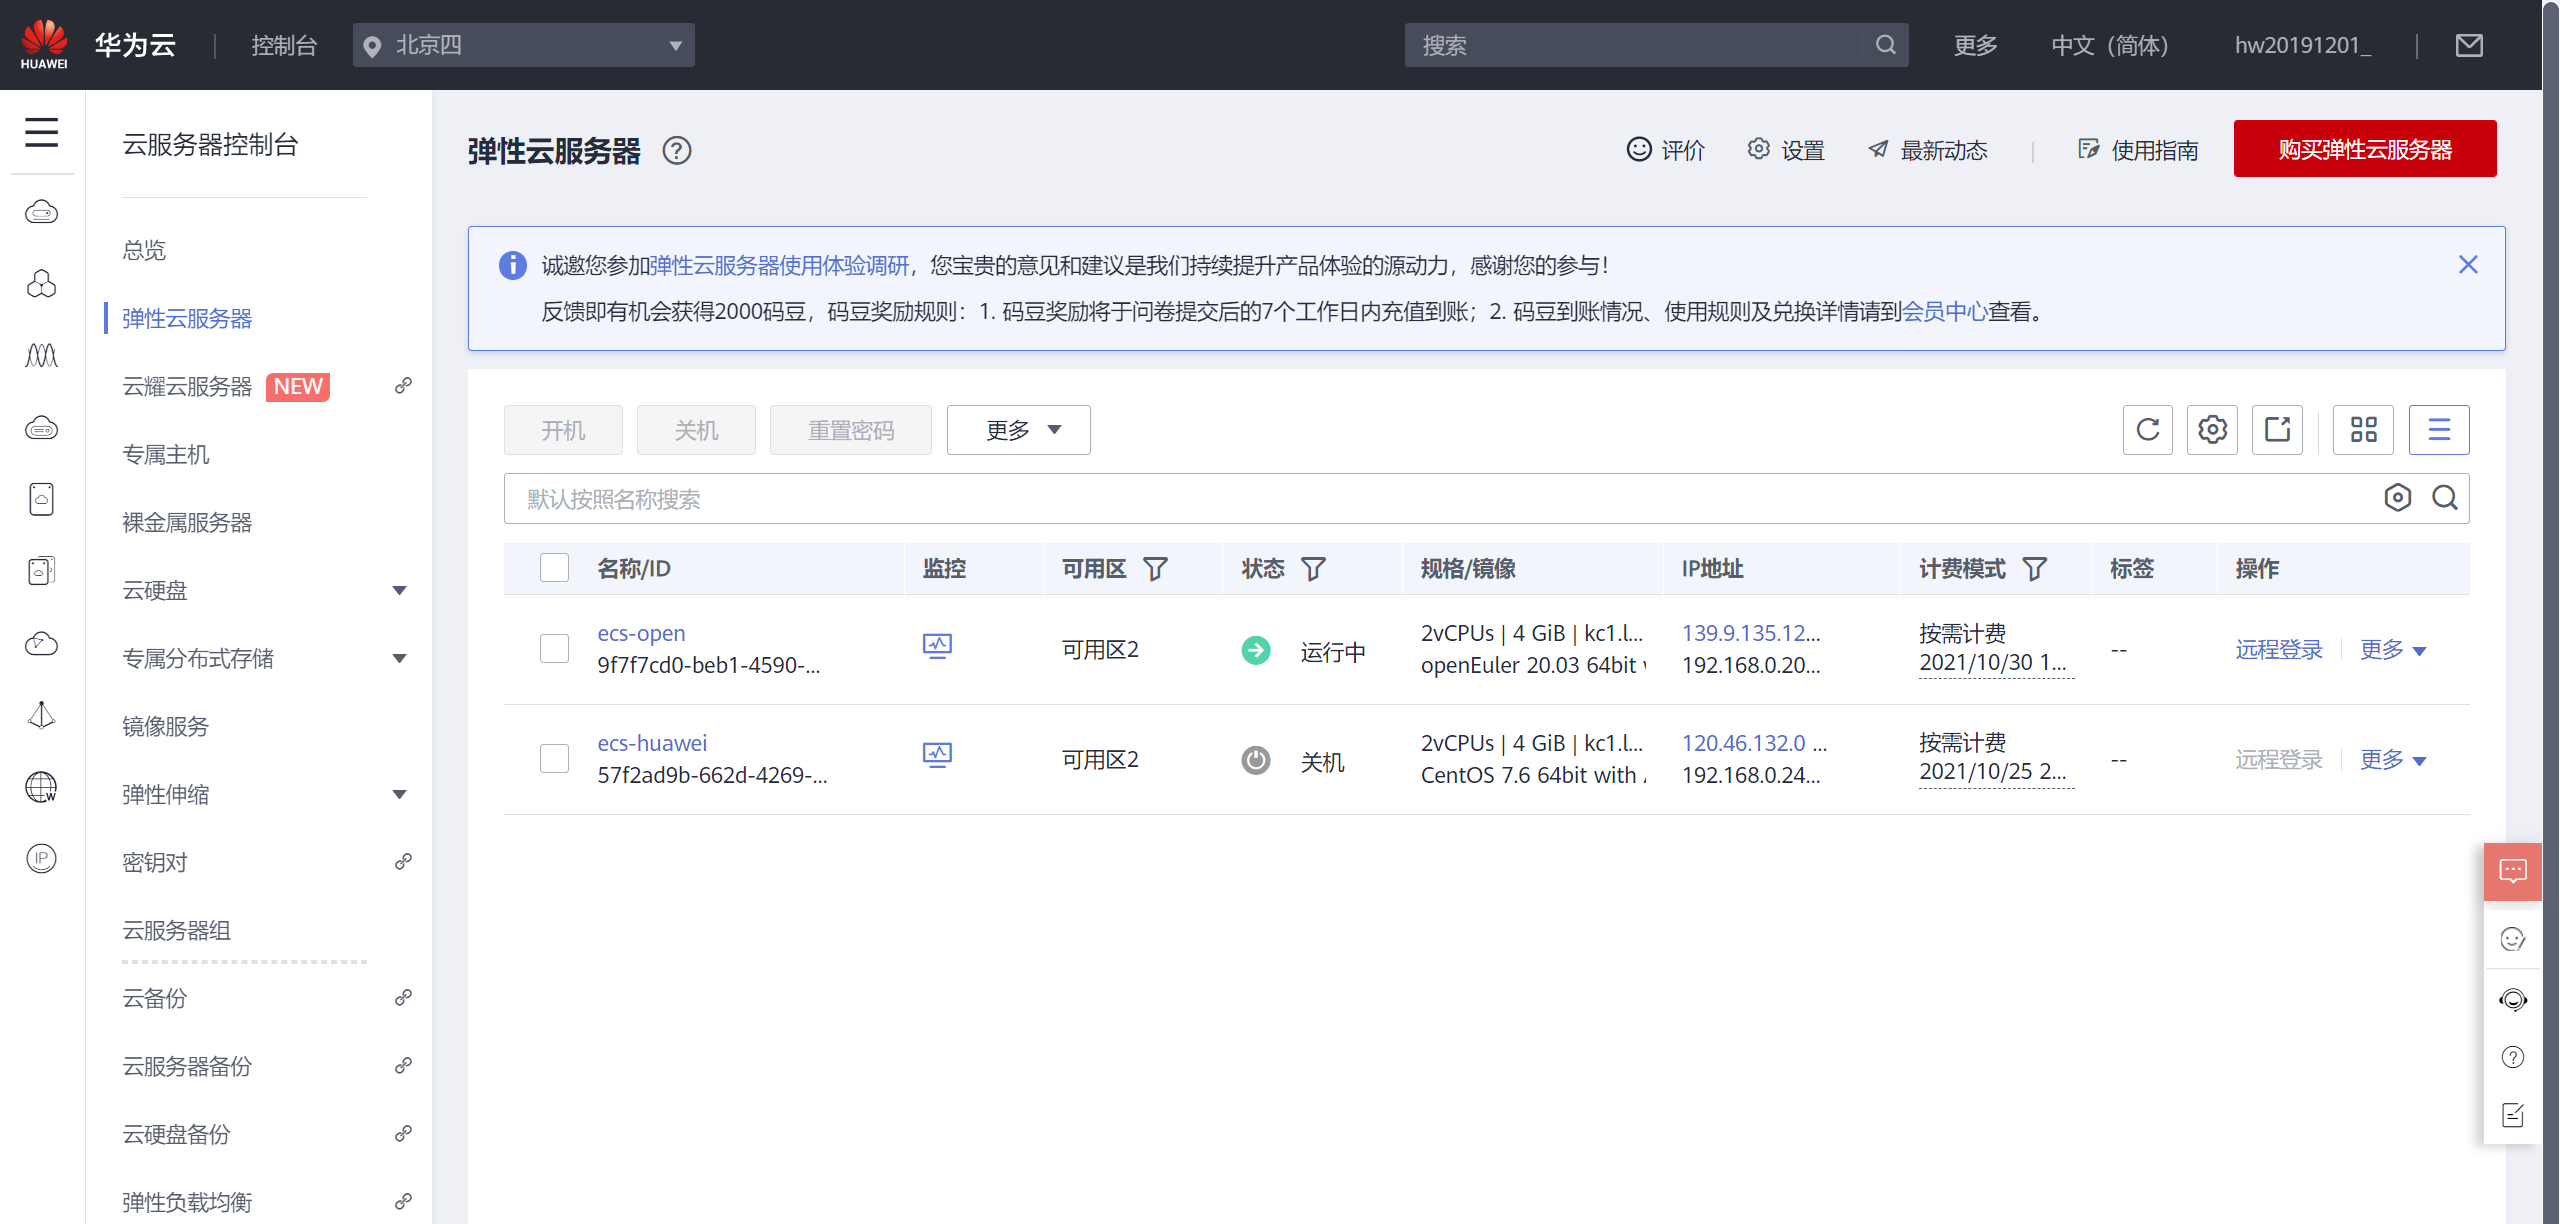The height and width of the screenshot is (1224, 2560).
Task: Click 评价 in page header
Action: (1666, 150)
